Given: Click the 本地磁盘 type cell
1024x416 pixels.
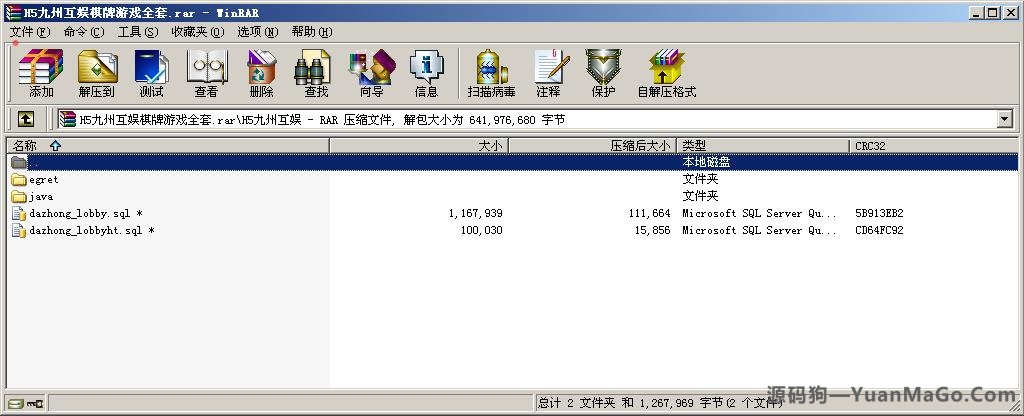Looking at the screenshot, I should pos(706,162).
